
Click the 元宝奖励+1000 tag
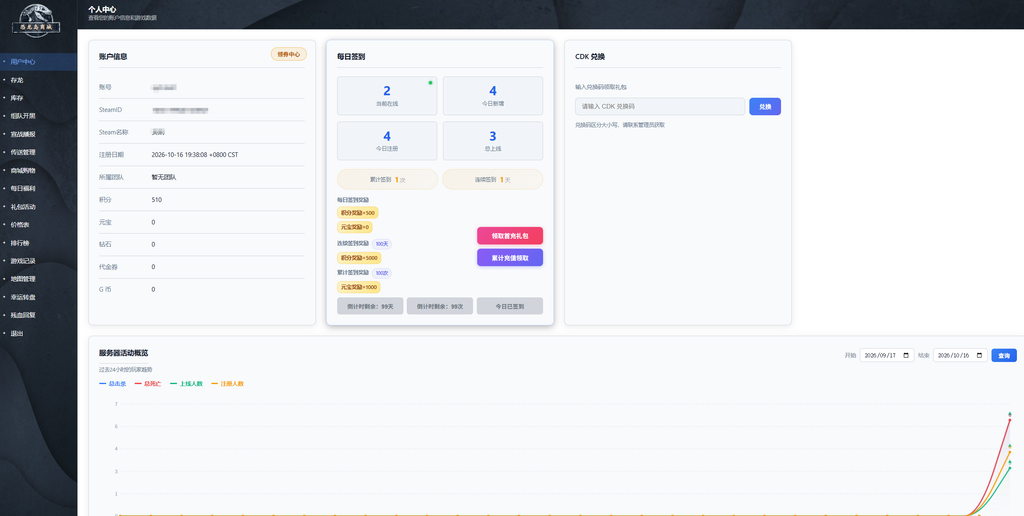(359, 287)
